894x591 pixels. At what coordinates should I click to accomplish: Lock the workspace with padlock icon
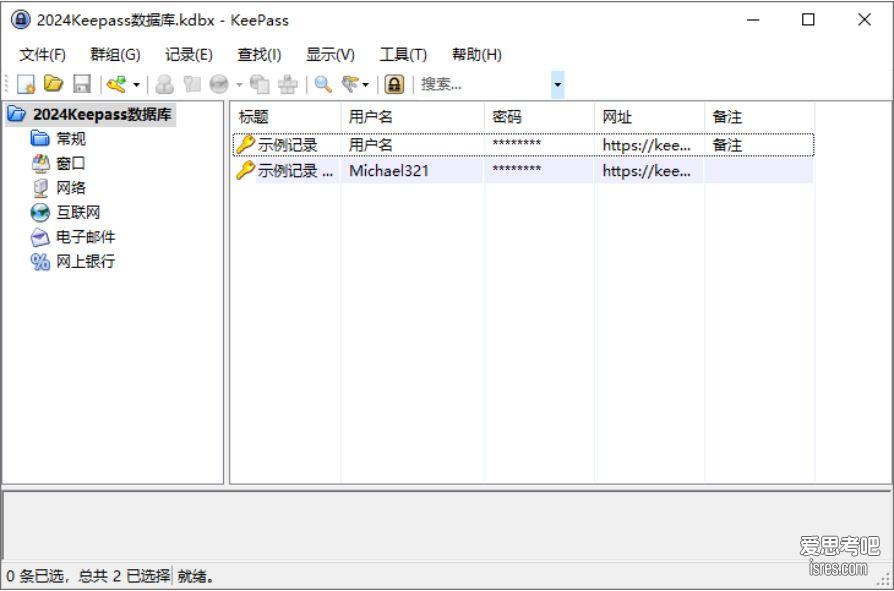pyautogui.click(x=394, y=84)
